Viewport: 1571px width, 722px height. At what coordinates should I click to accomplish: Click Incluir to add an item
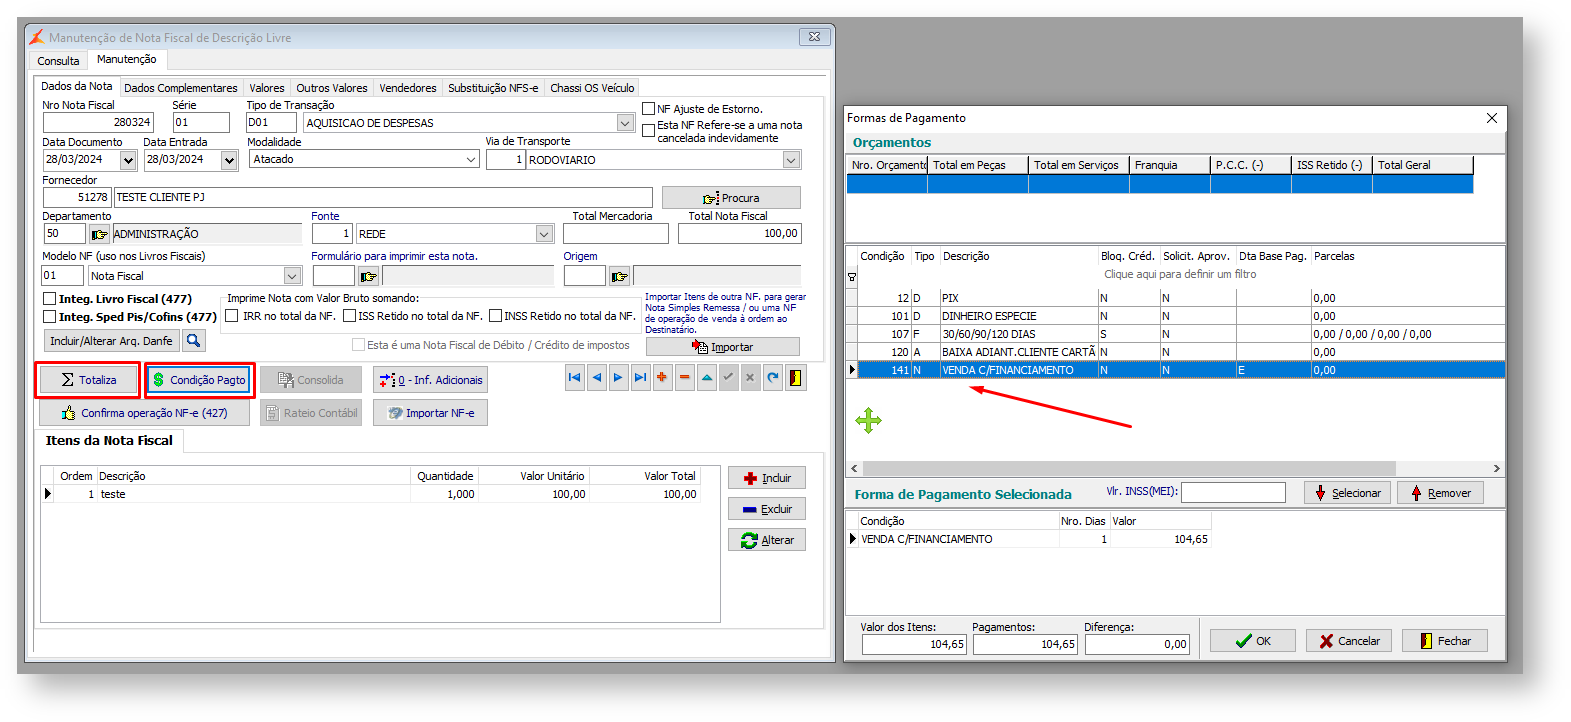pyautogui.click(x=766, y=478)
